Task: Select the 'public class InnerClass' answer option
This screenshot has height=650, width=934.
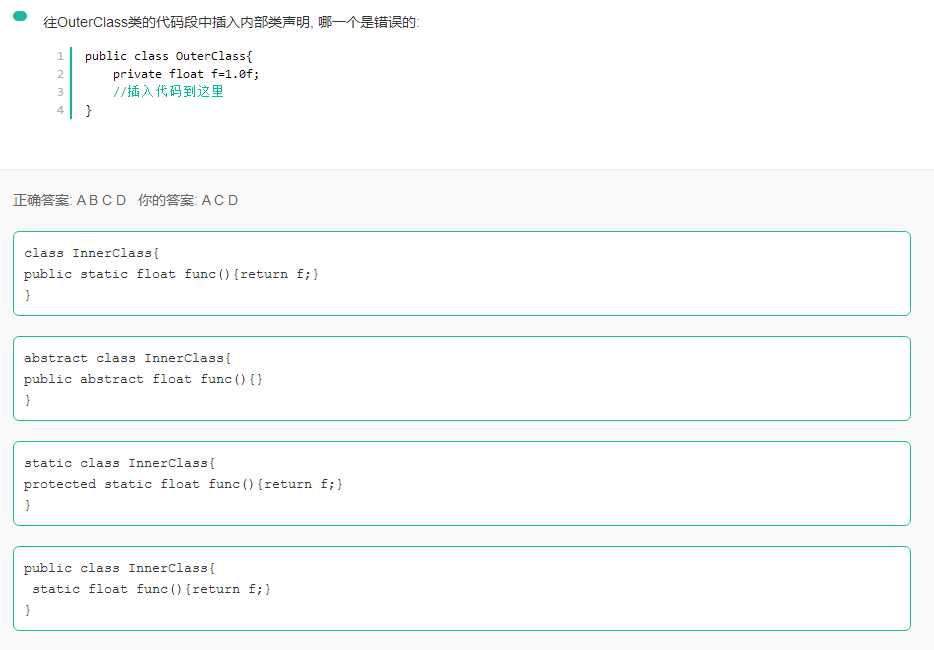Action: (x=461, y=588)
